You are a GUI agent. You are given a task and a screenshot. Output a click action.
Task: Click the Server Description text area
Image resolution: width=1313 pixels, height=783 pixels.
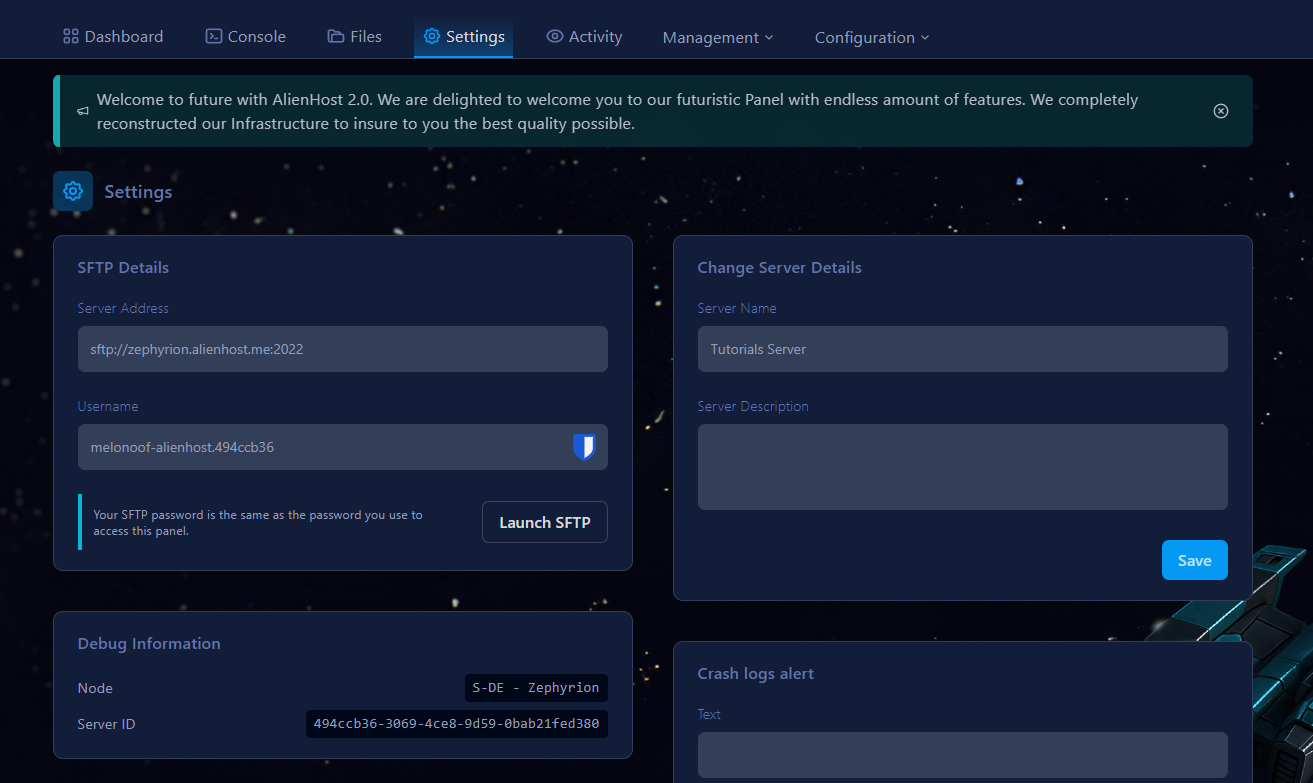pos(963,467)
